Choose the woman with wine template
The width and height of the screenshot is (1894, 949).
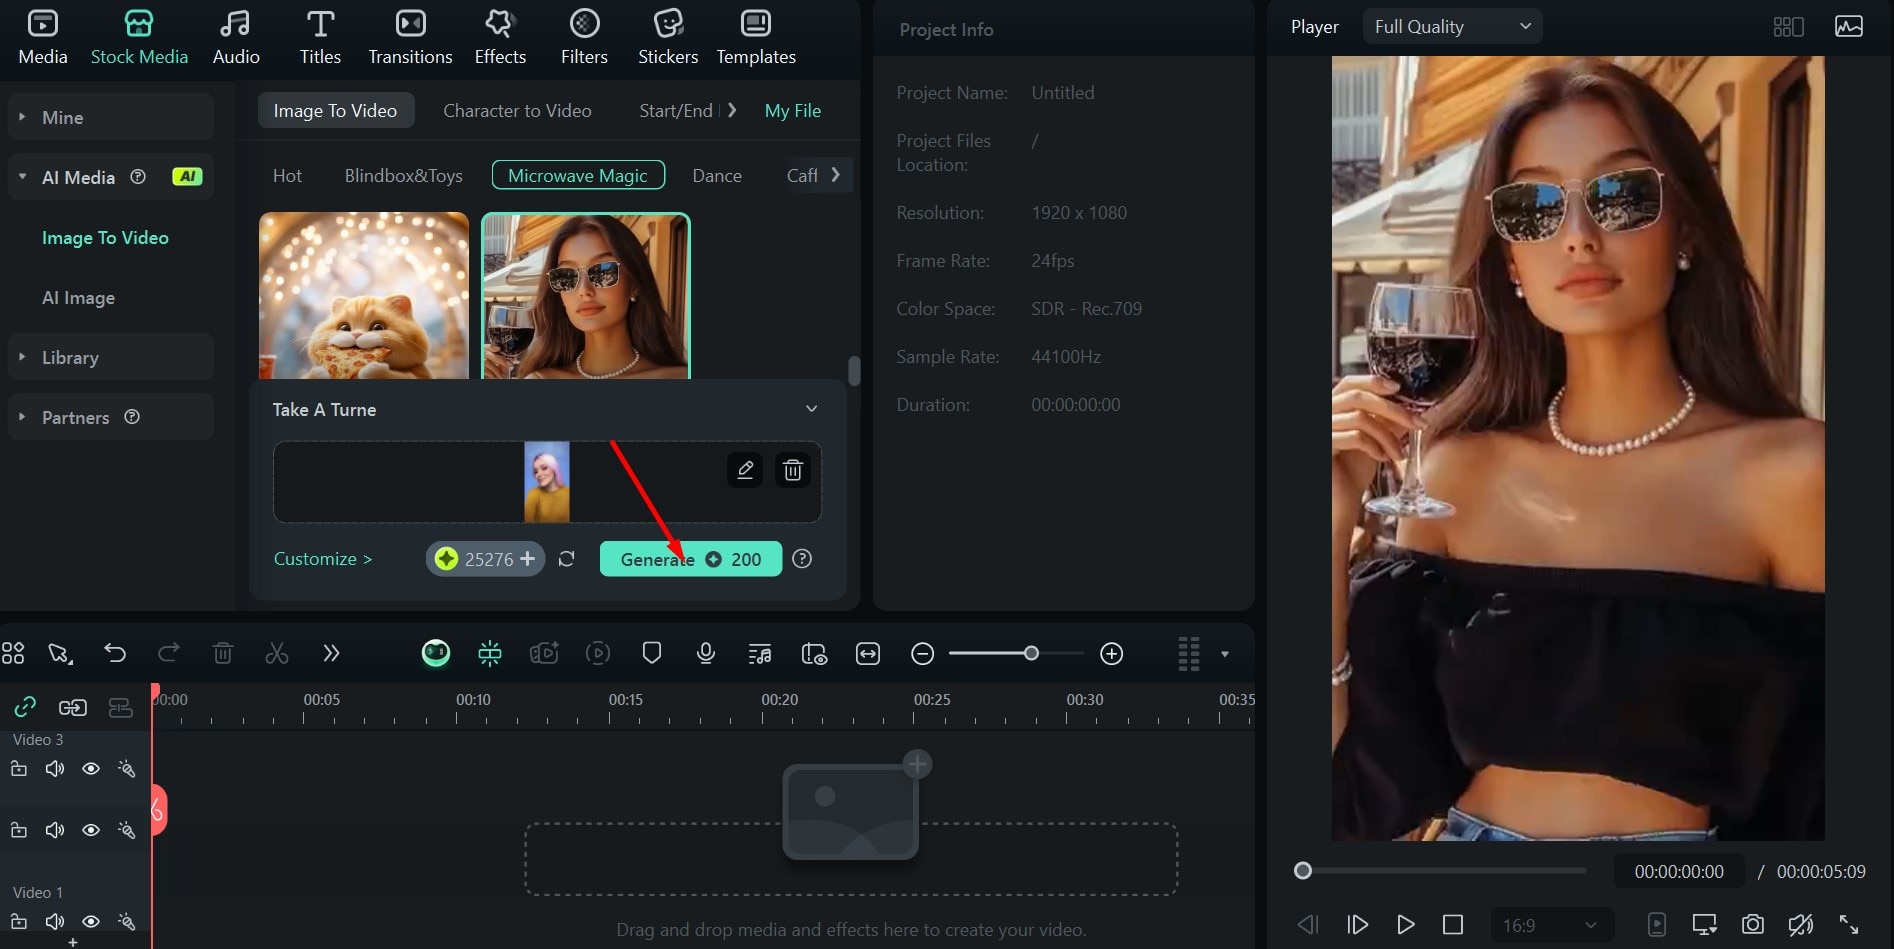[586, 295]
